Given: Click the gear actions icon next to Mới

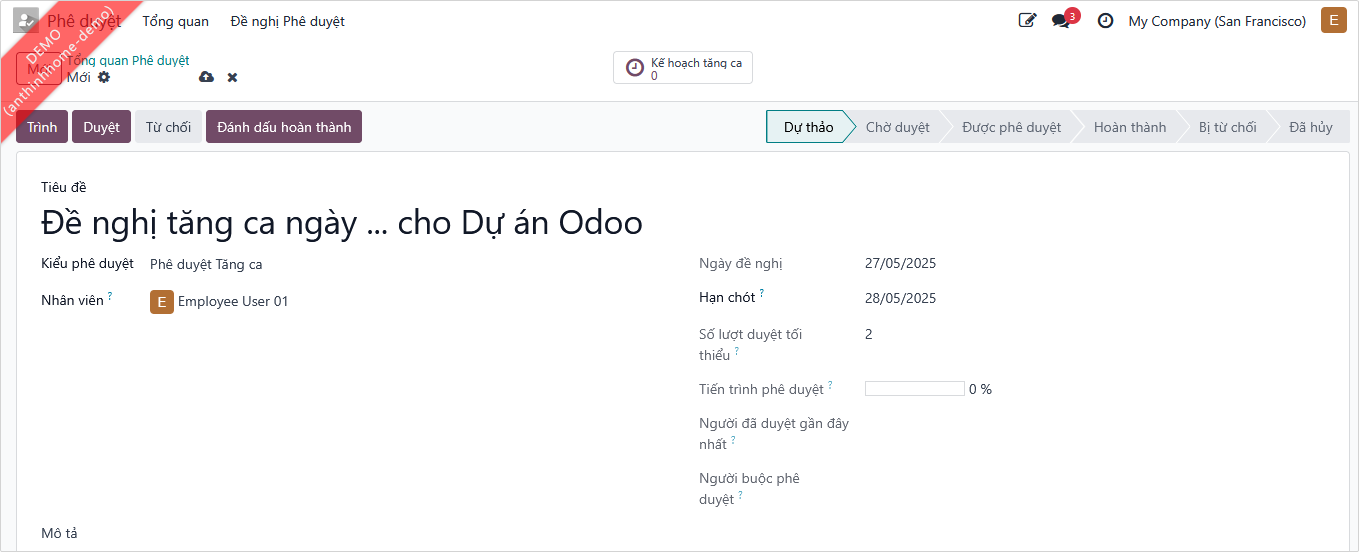Looking at the screenshot, I should [x=104, y=77].
